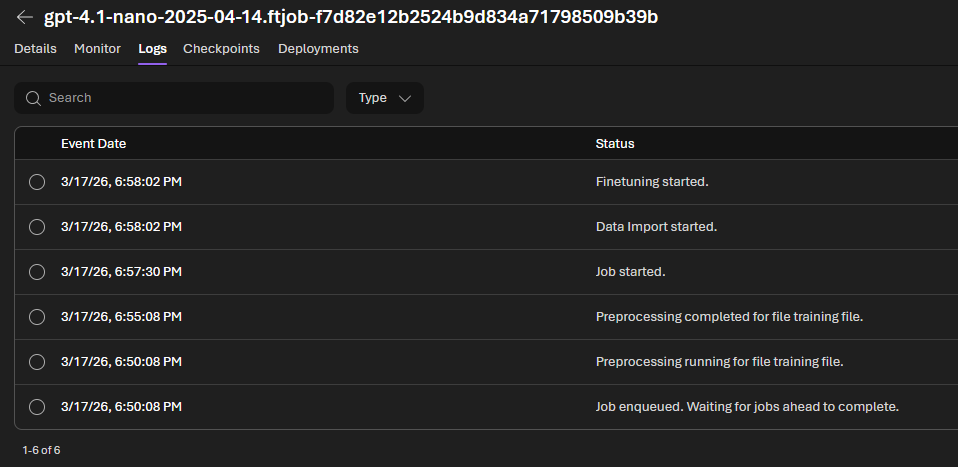
Task: Select the Data Import started row radio button
Action: [37, 227]
